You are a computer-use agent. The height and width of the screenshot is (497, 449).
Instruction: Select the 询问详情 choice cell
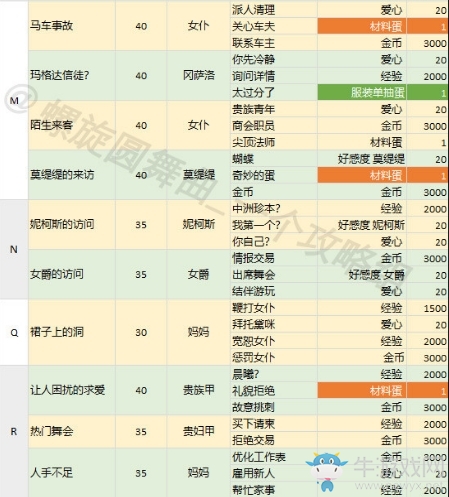pyautogui.click(x=274, y=76)
